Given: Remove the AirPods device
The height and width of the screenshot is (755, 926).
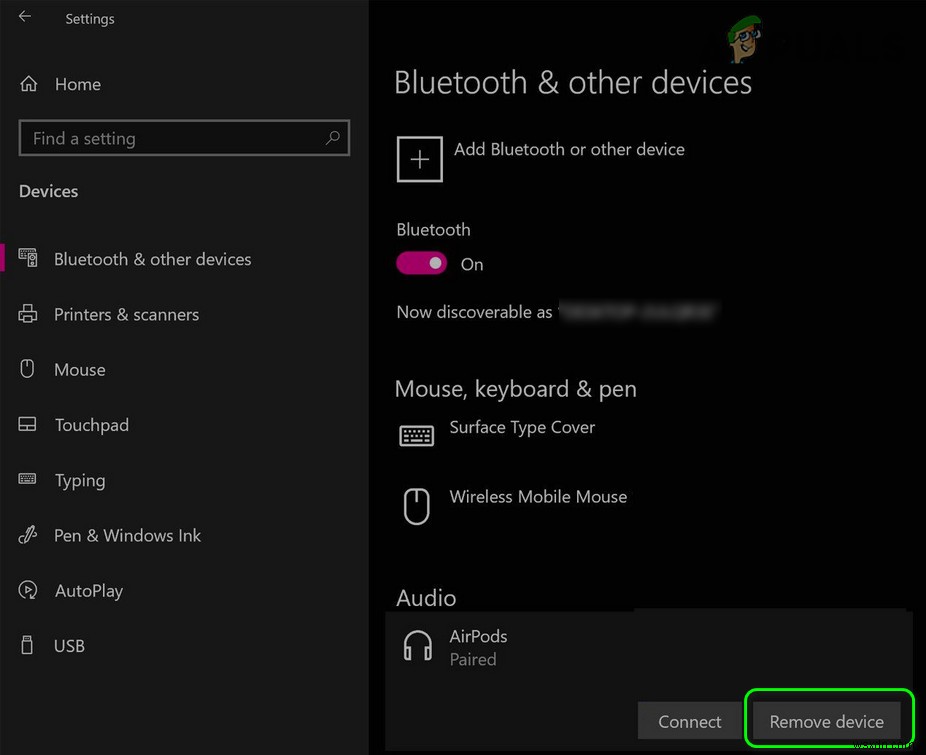Looking at the screenshot, I should (827, 720).
